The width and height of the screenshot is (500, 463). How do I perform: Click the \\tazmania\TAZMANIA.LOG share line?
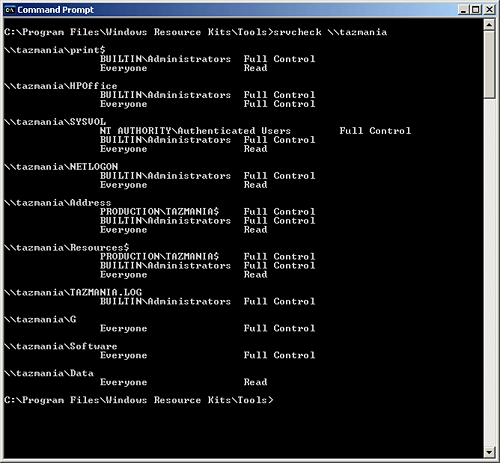pyautogui.click(x=73, y=293)
